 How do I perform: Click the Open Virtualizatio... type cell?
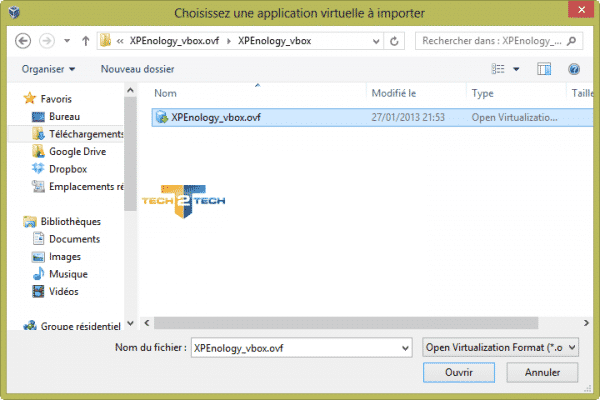point(514,117)
